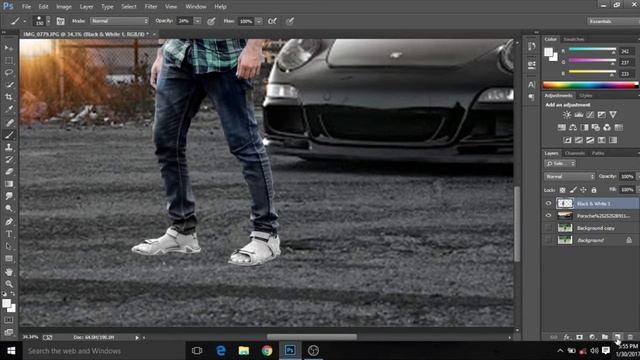
Task: Open Google Chrome from the taskbar
Action: [267, 351]
